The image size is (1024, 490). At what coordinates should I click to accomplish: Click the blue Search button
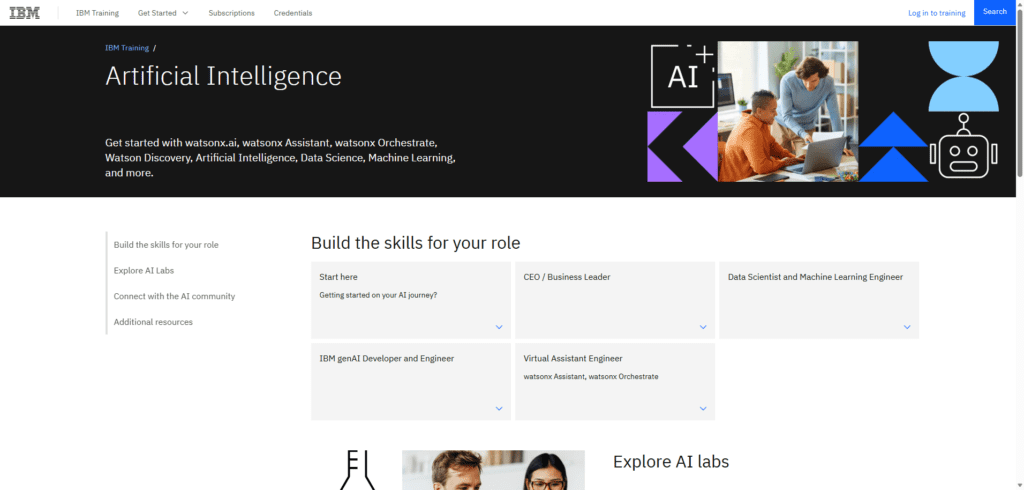tap(995, 12)
